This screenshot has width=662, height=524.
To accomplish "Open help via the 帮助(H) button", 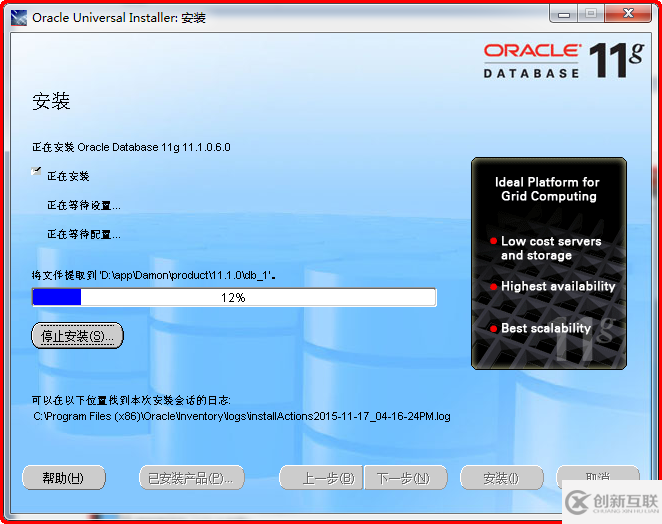I will coord(63,478).
